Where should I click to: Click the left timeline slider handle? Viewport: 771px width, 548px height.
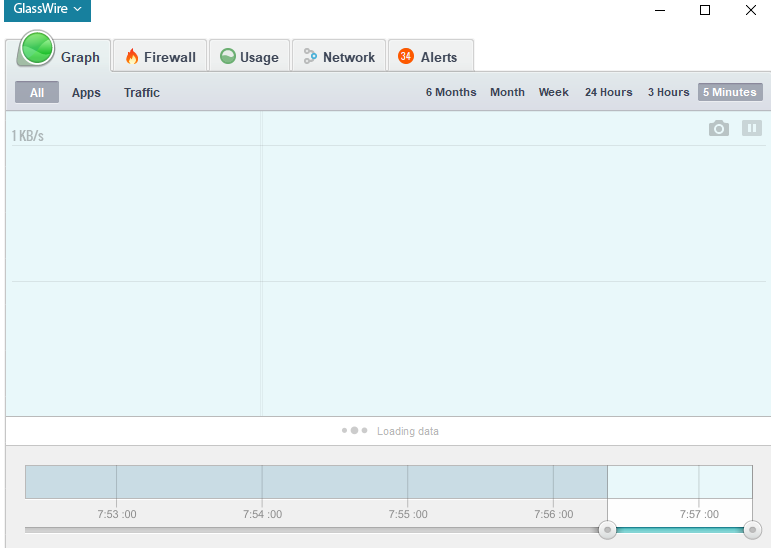point(607,529)
